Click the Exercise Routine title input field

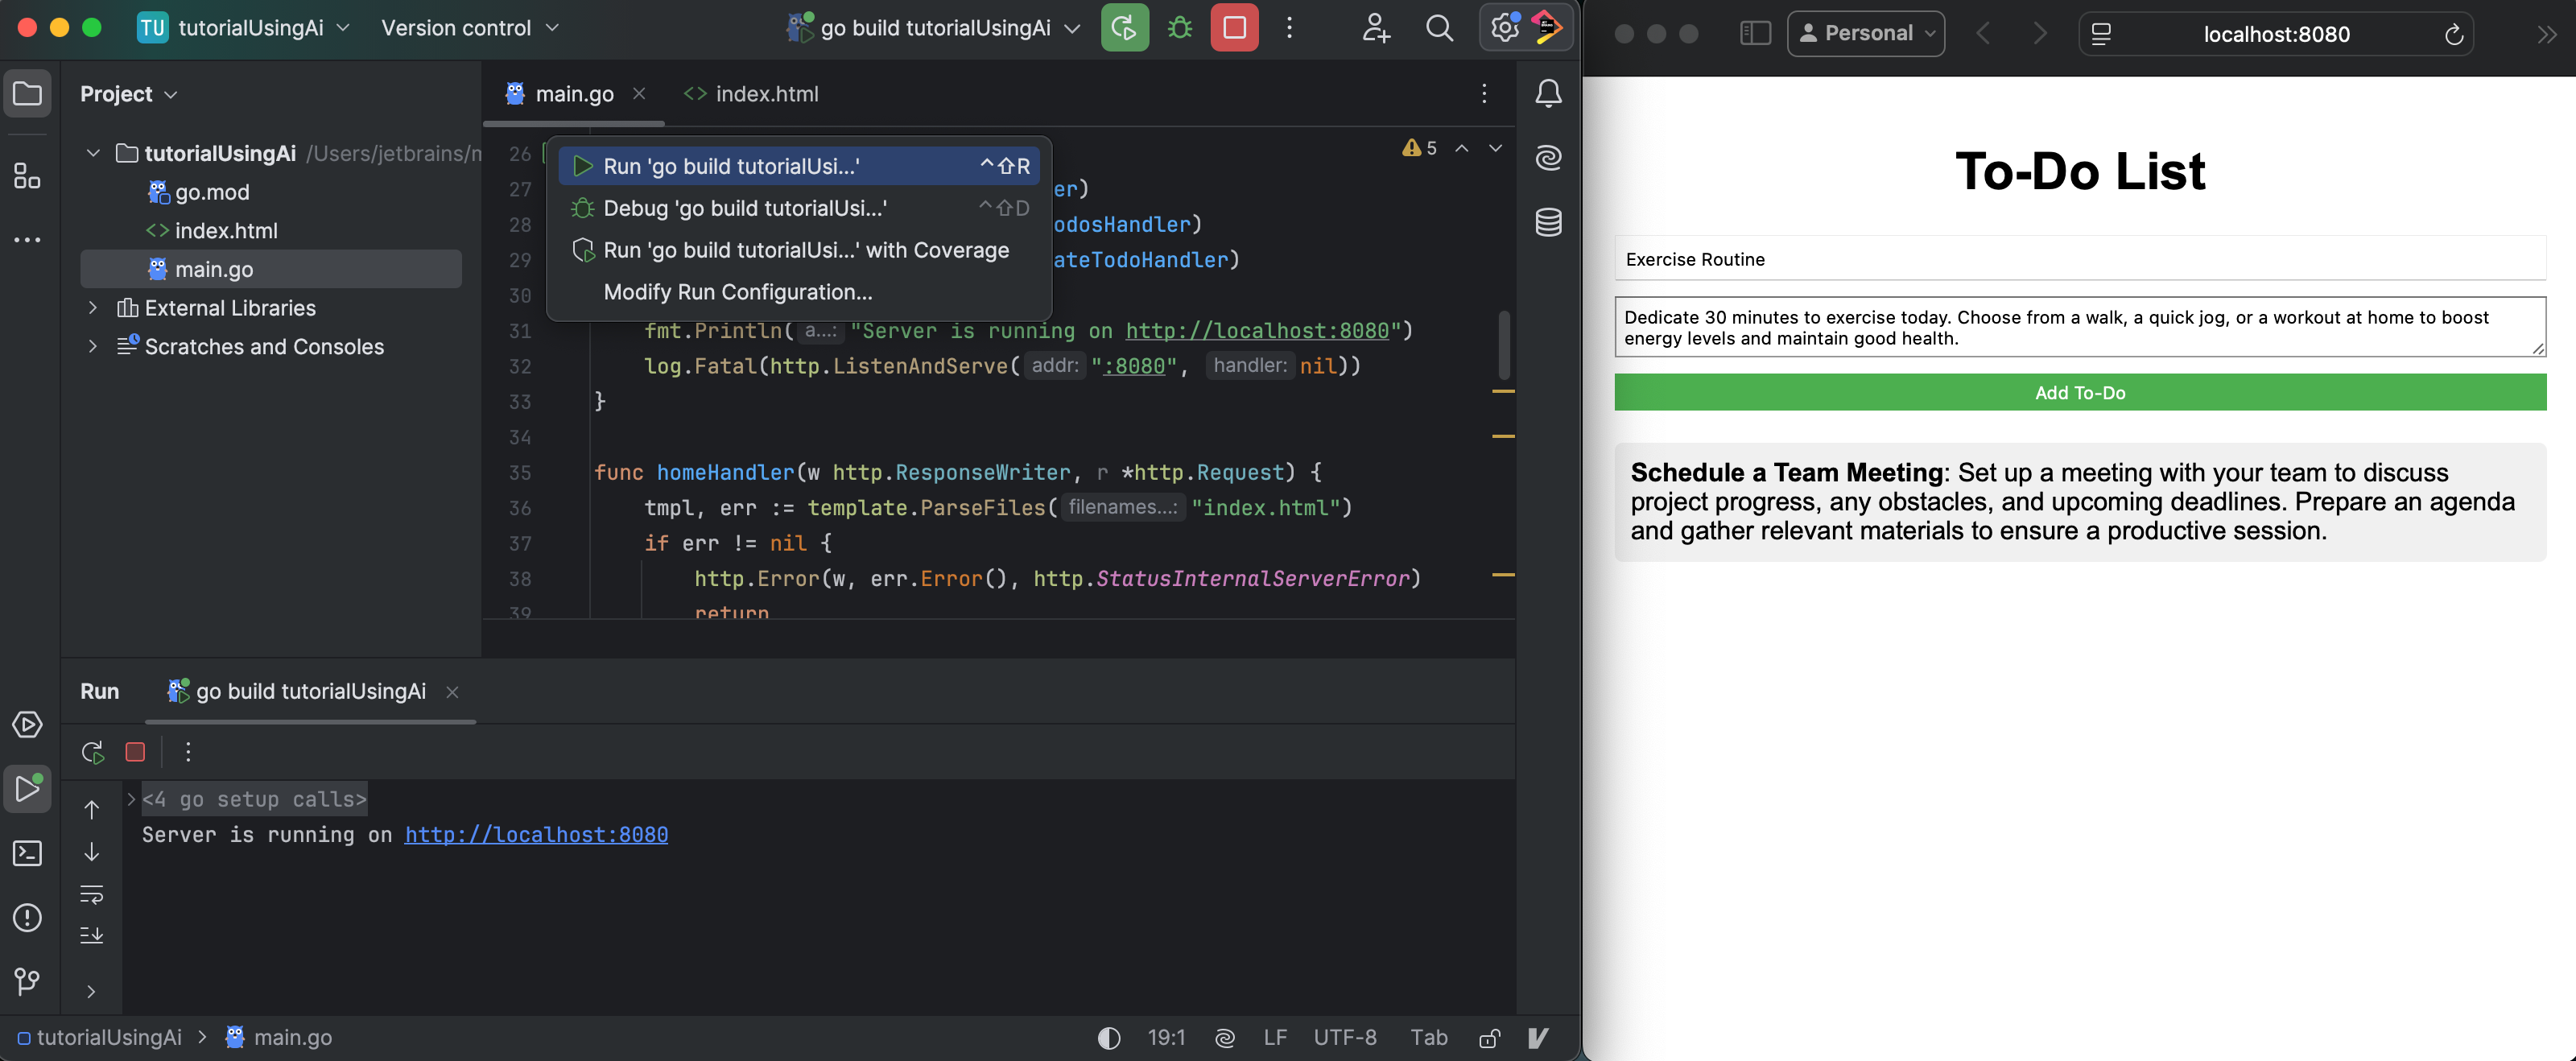coord(2079,260)
